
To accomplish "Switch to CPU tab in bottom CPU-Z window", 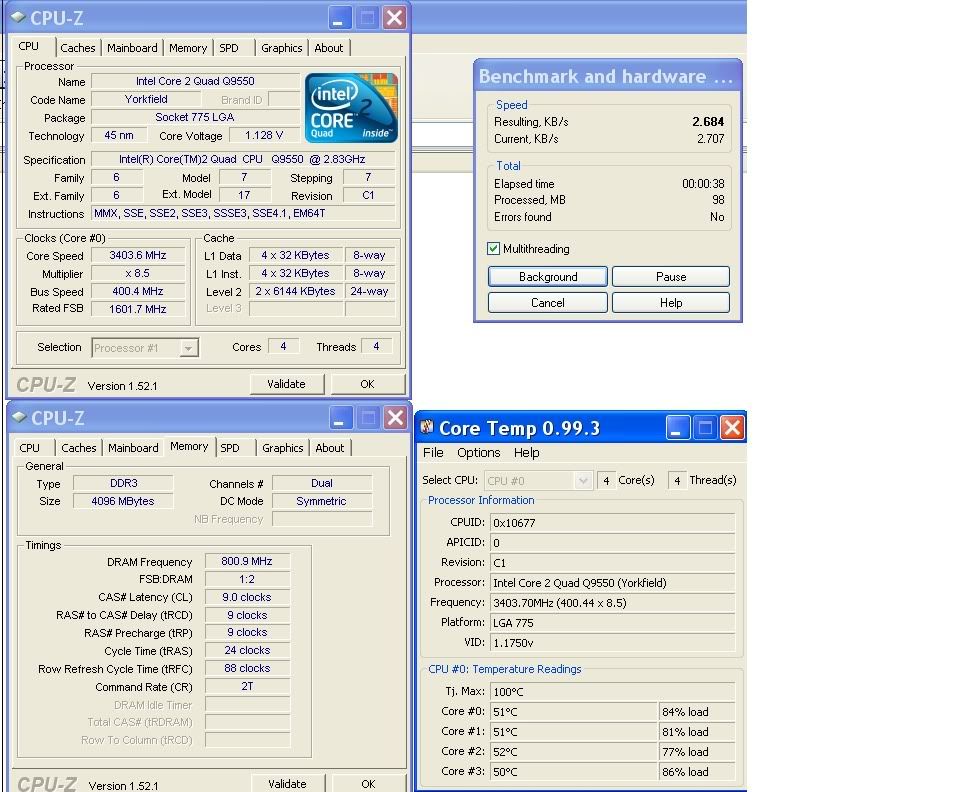I will point(29,448).
